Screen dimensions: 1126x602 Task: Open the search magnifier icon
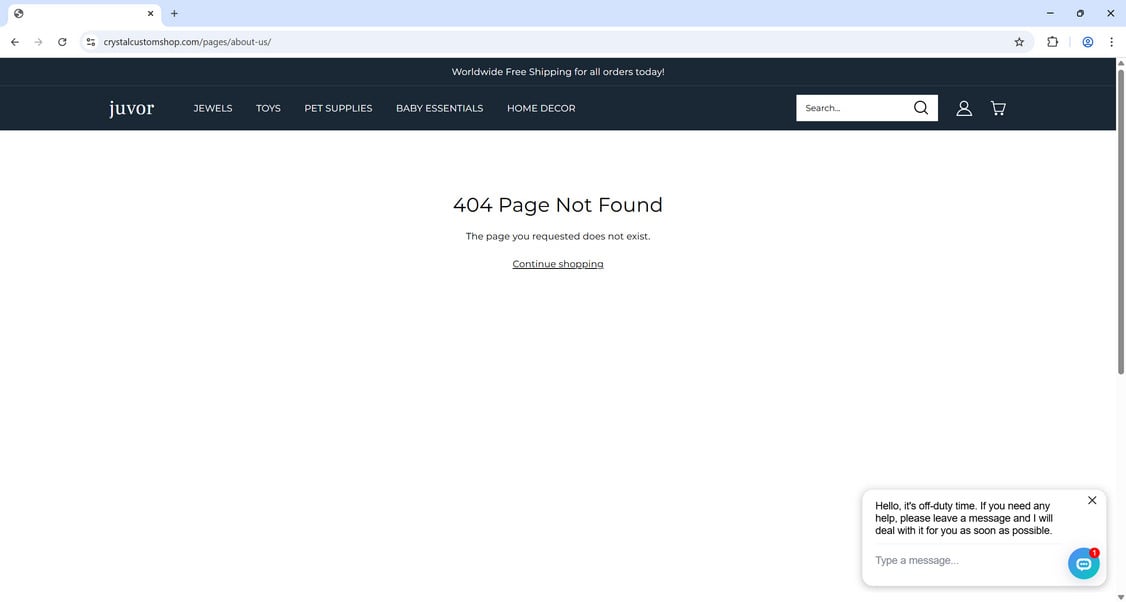(x=920, y=107)
